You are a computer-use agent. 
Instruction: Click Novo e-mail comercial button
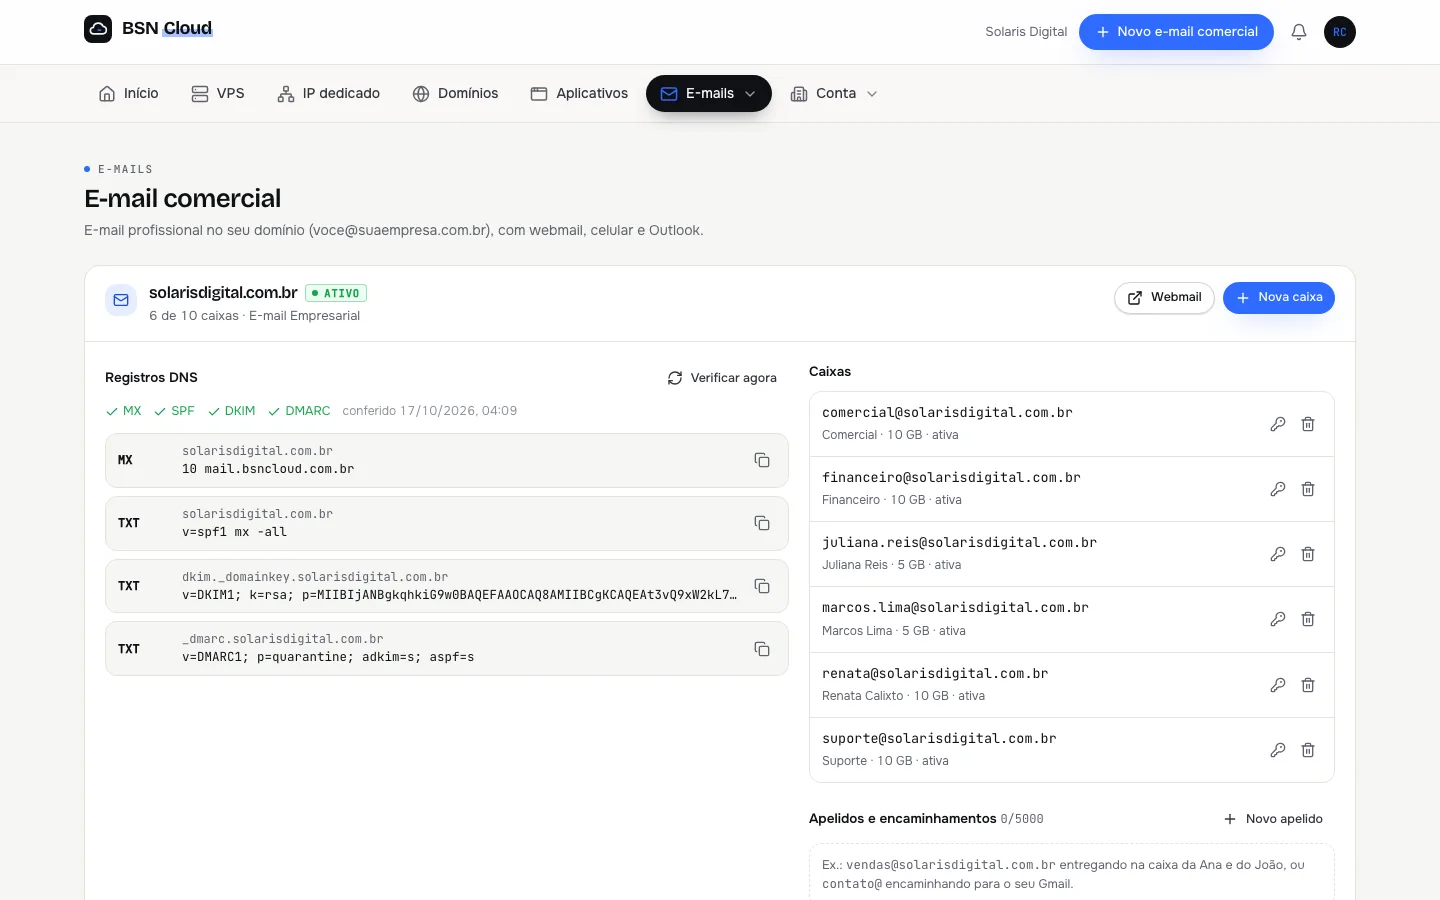click(x=1176, y=32)
